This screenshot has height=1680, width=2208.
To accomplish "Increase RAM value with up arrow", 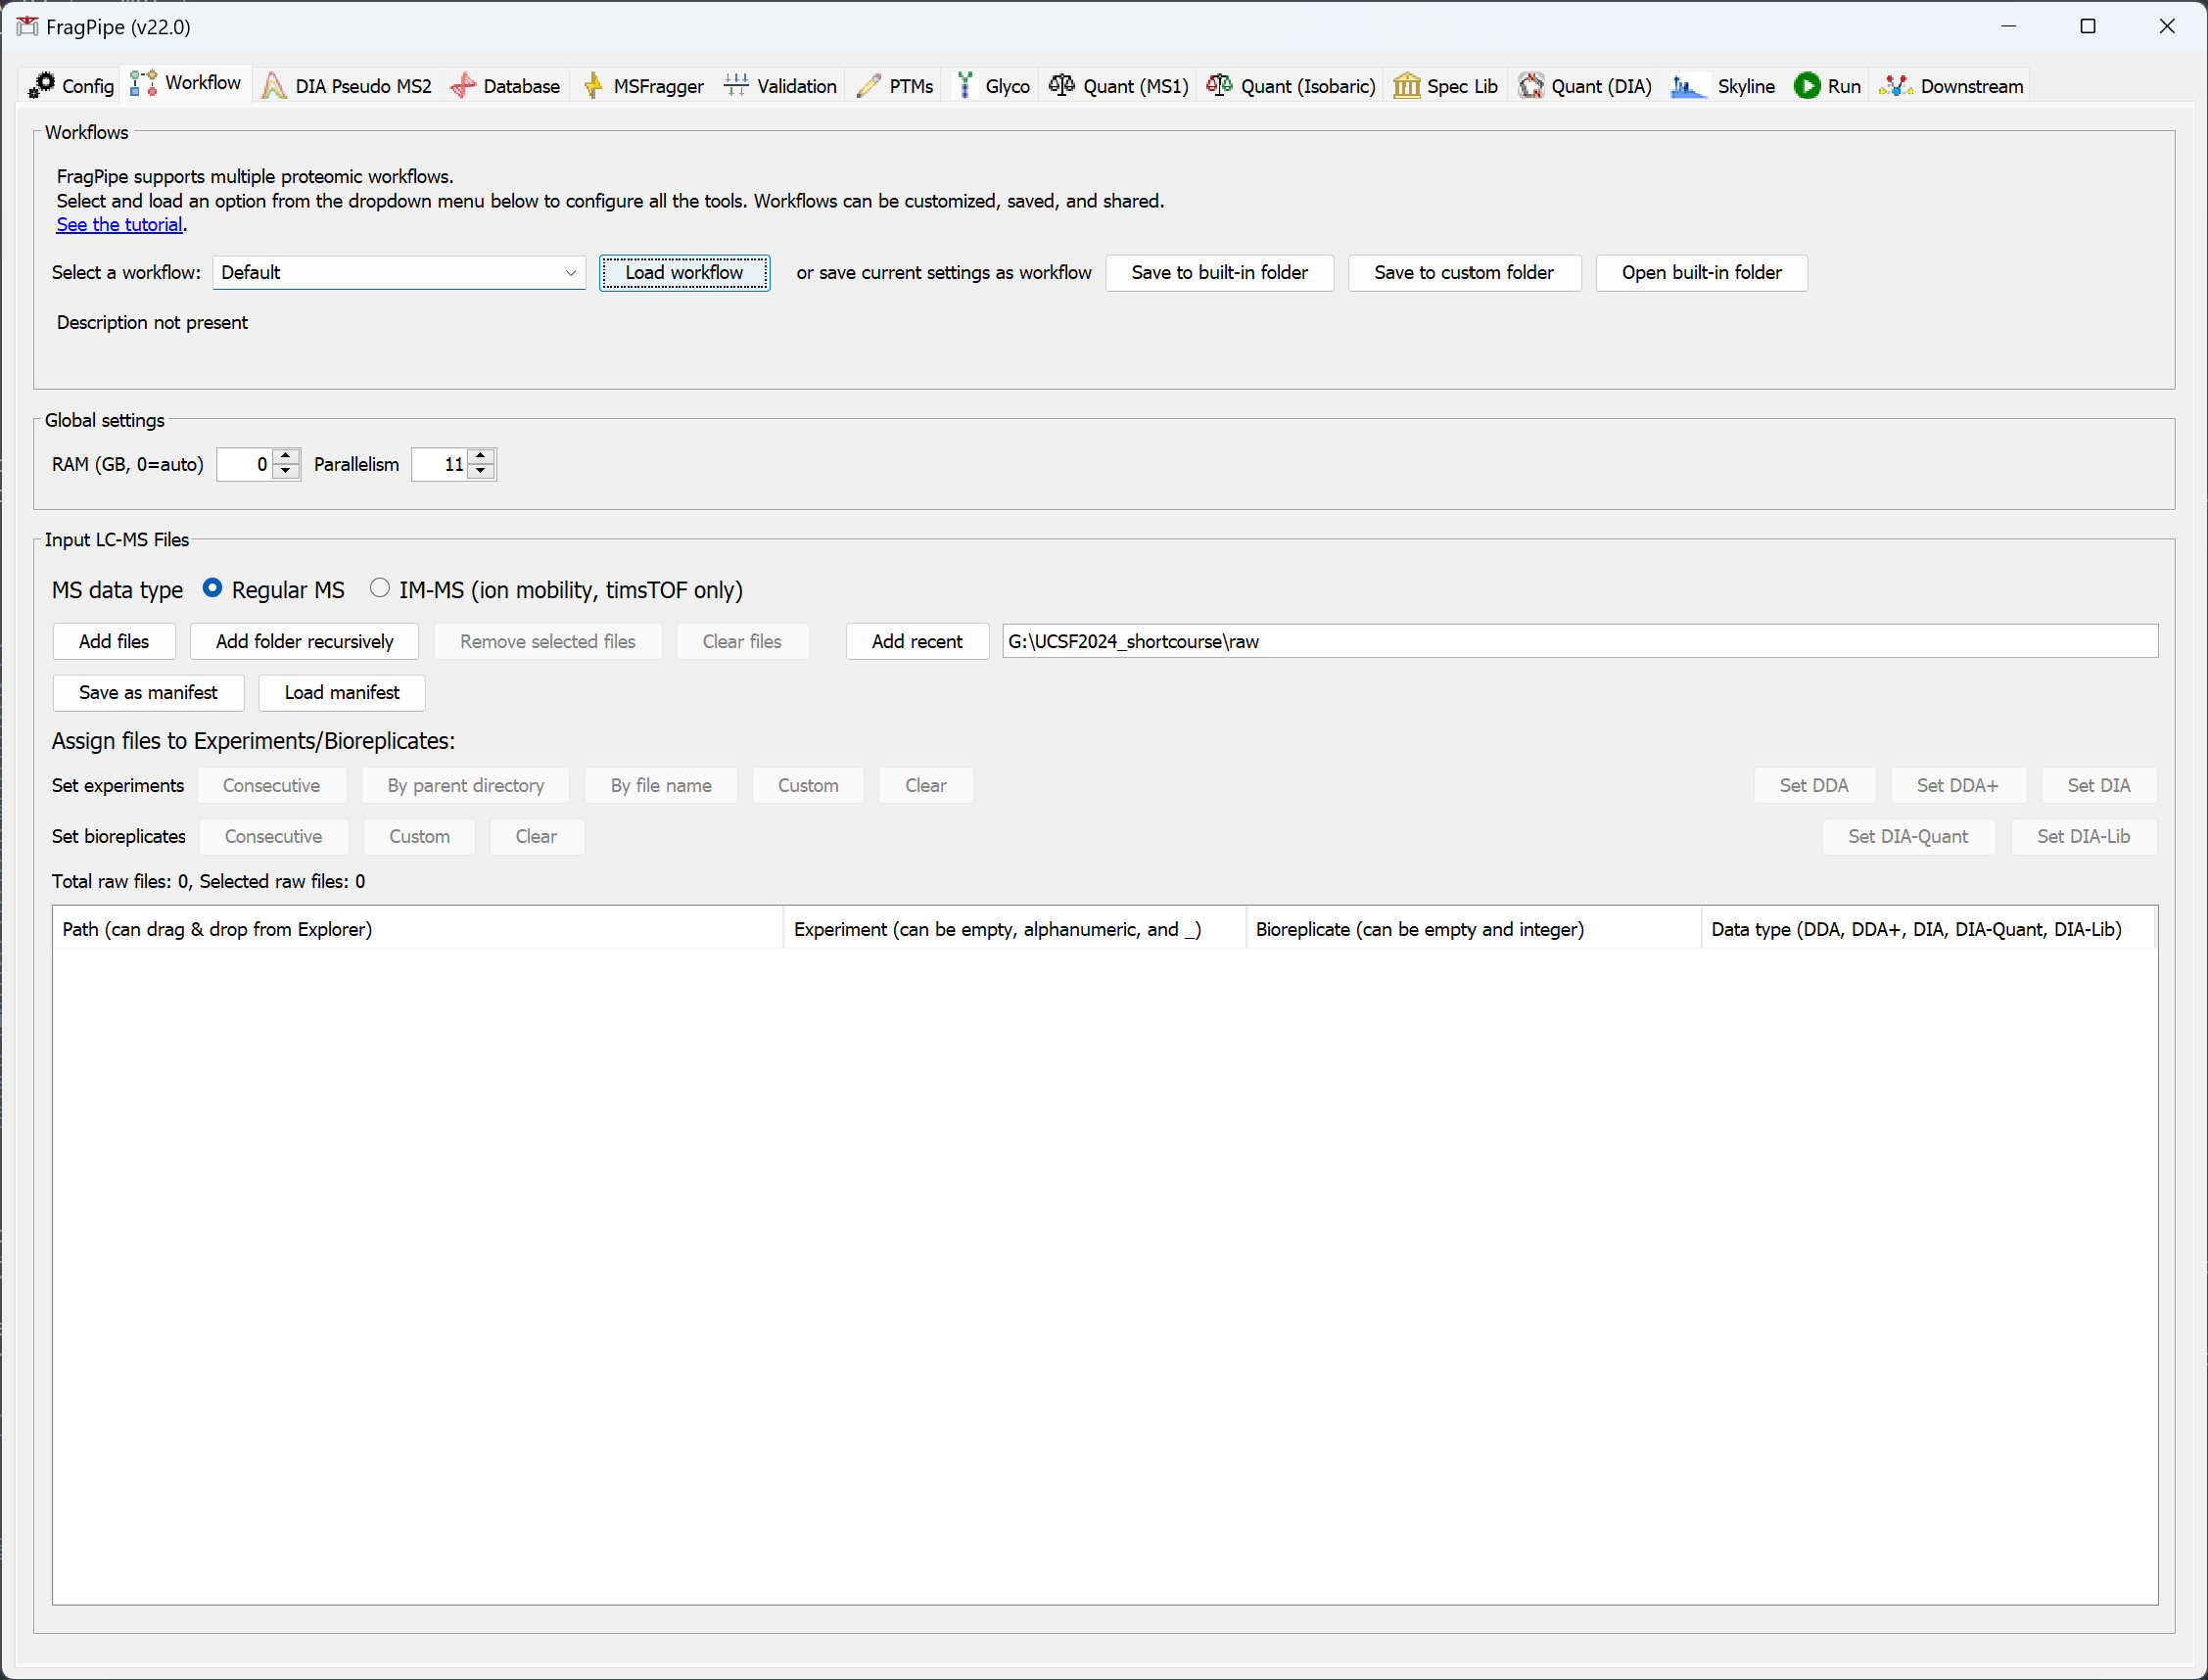I will tap(287, 456).
